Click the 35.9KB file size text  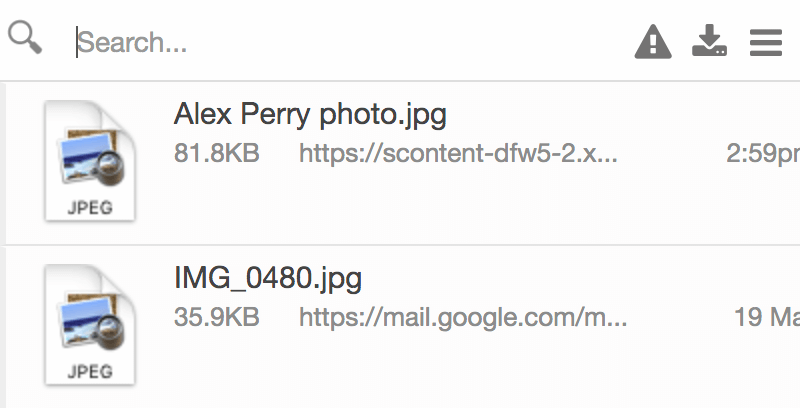(x=217, y=317)
